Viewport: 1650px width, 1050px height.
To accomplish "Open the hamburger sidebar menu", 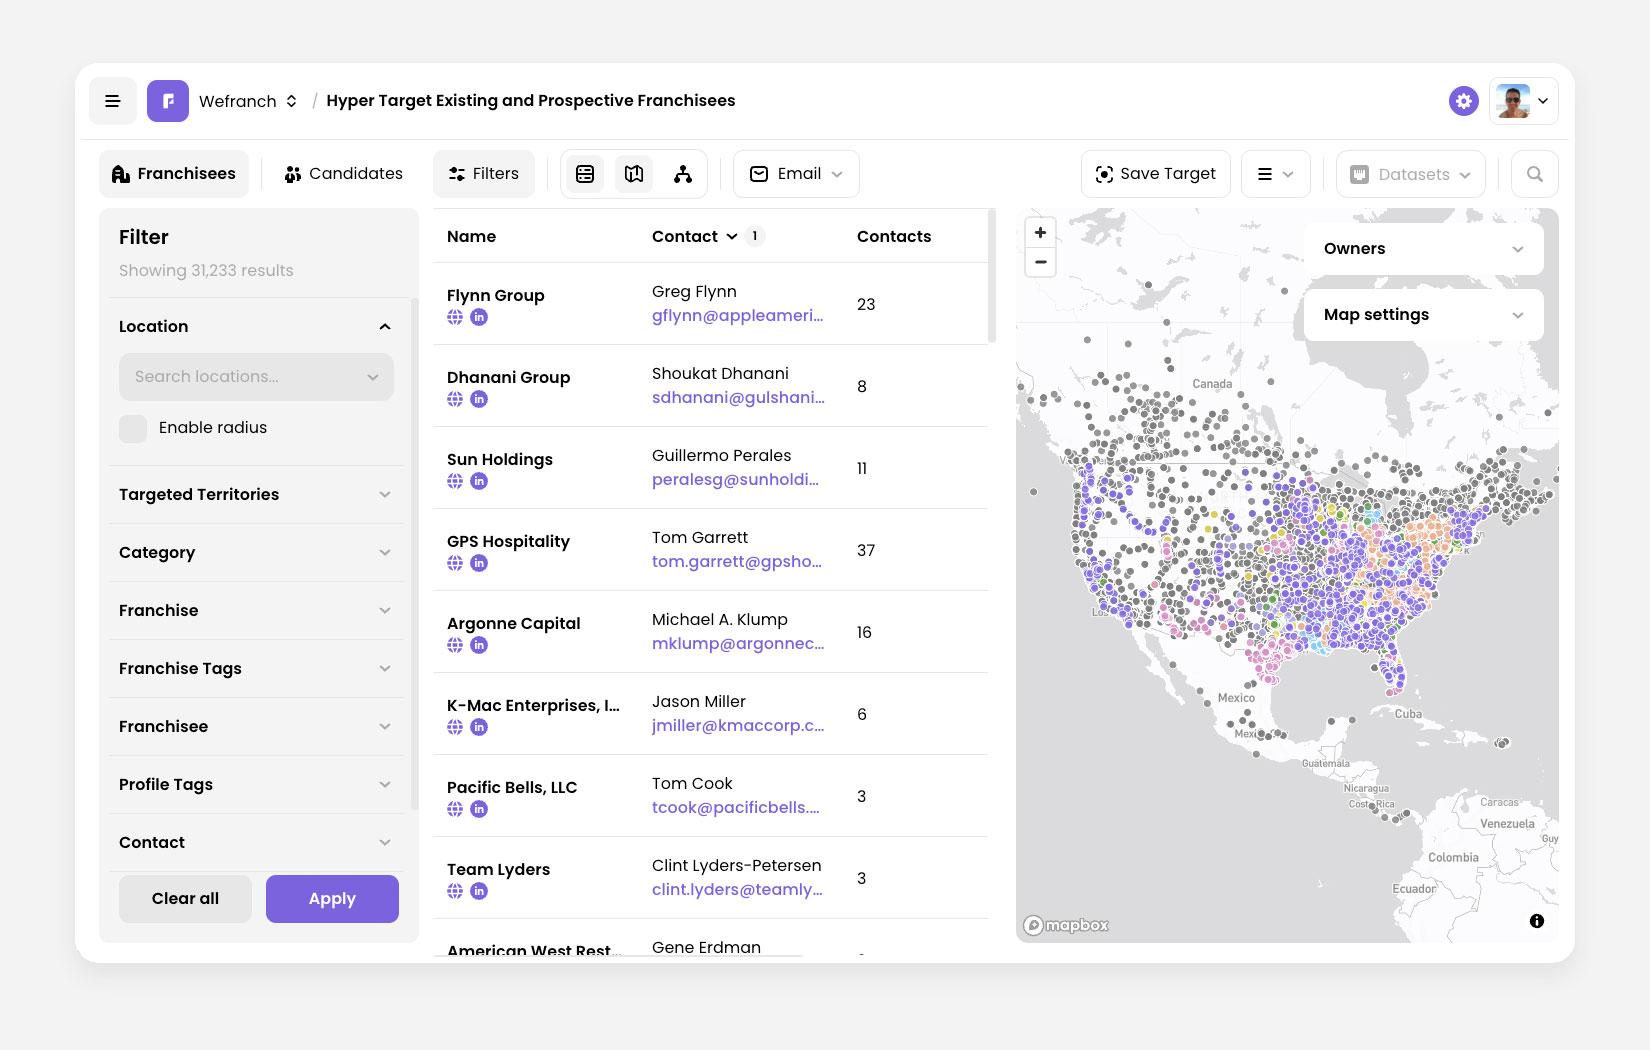I will (113, 101).
